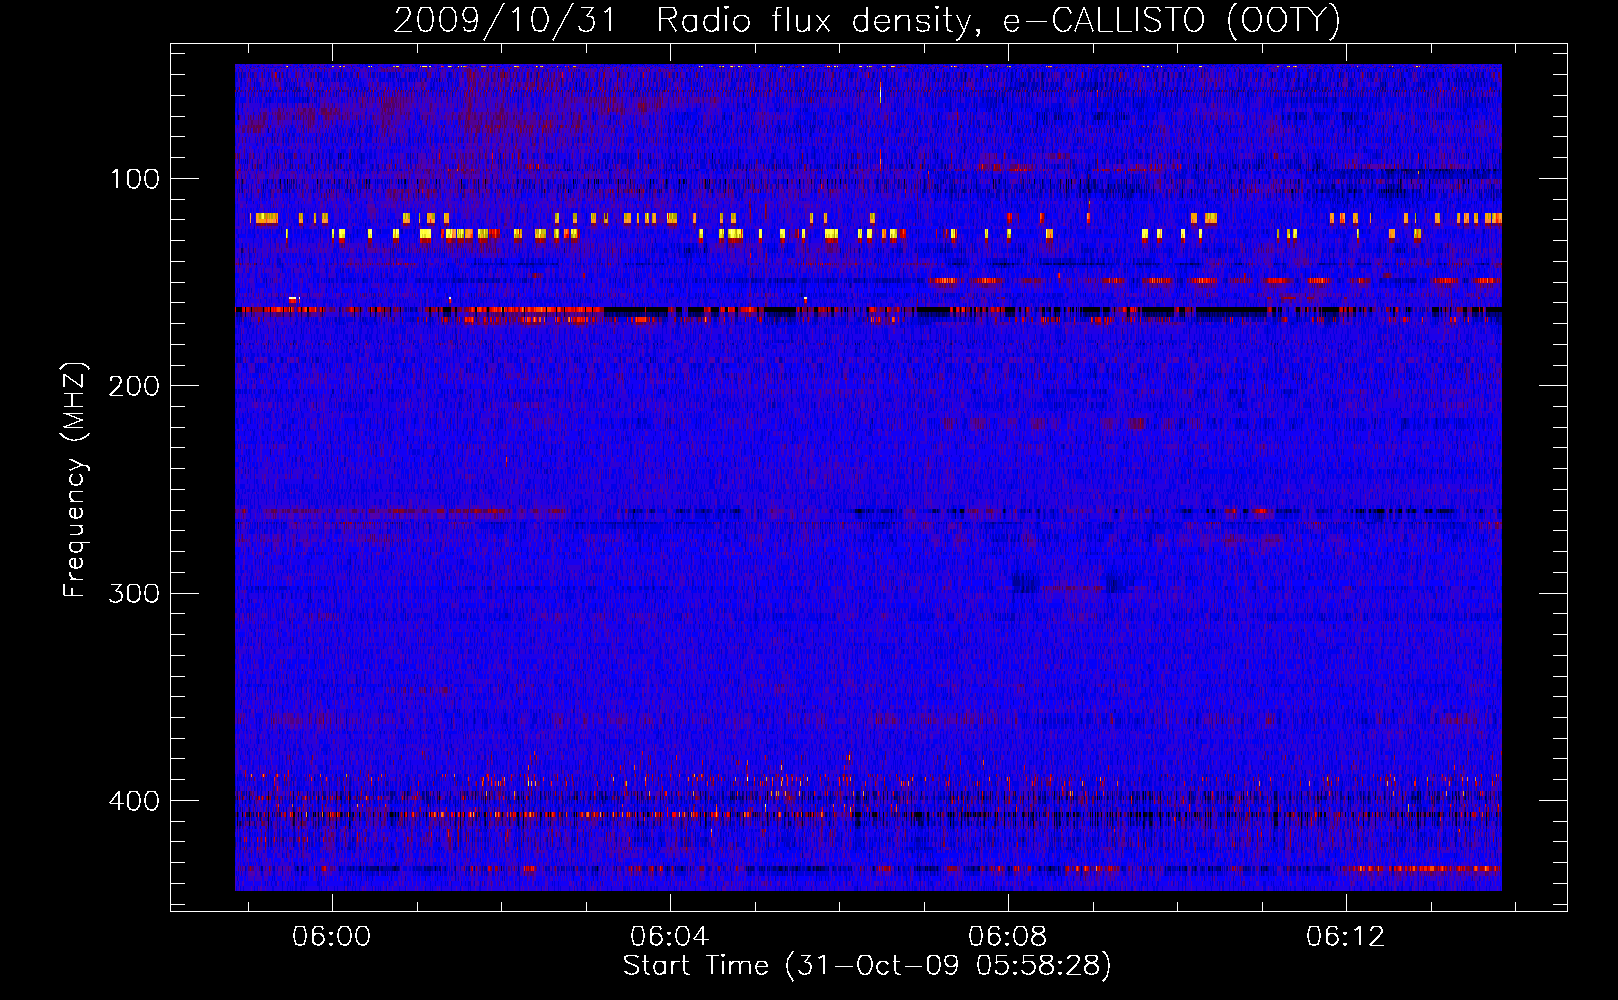Click the 'Frequency (MHZ)' axis title
The image size is (1618, 1000).
tap(76, 479)
